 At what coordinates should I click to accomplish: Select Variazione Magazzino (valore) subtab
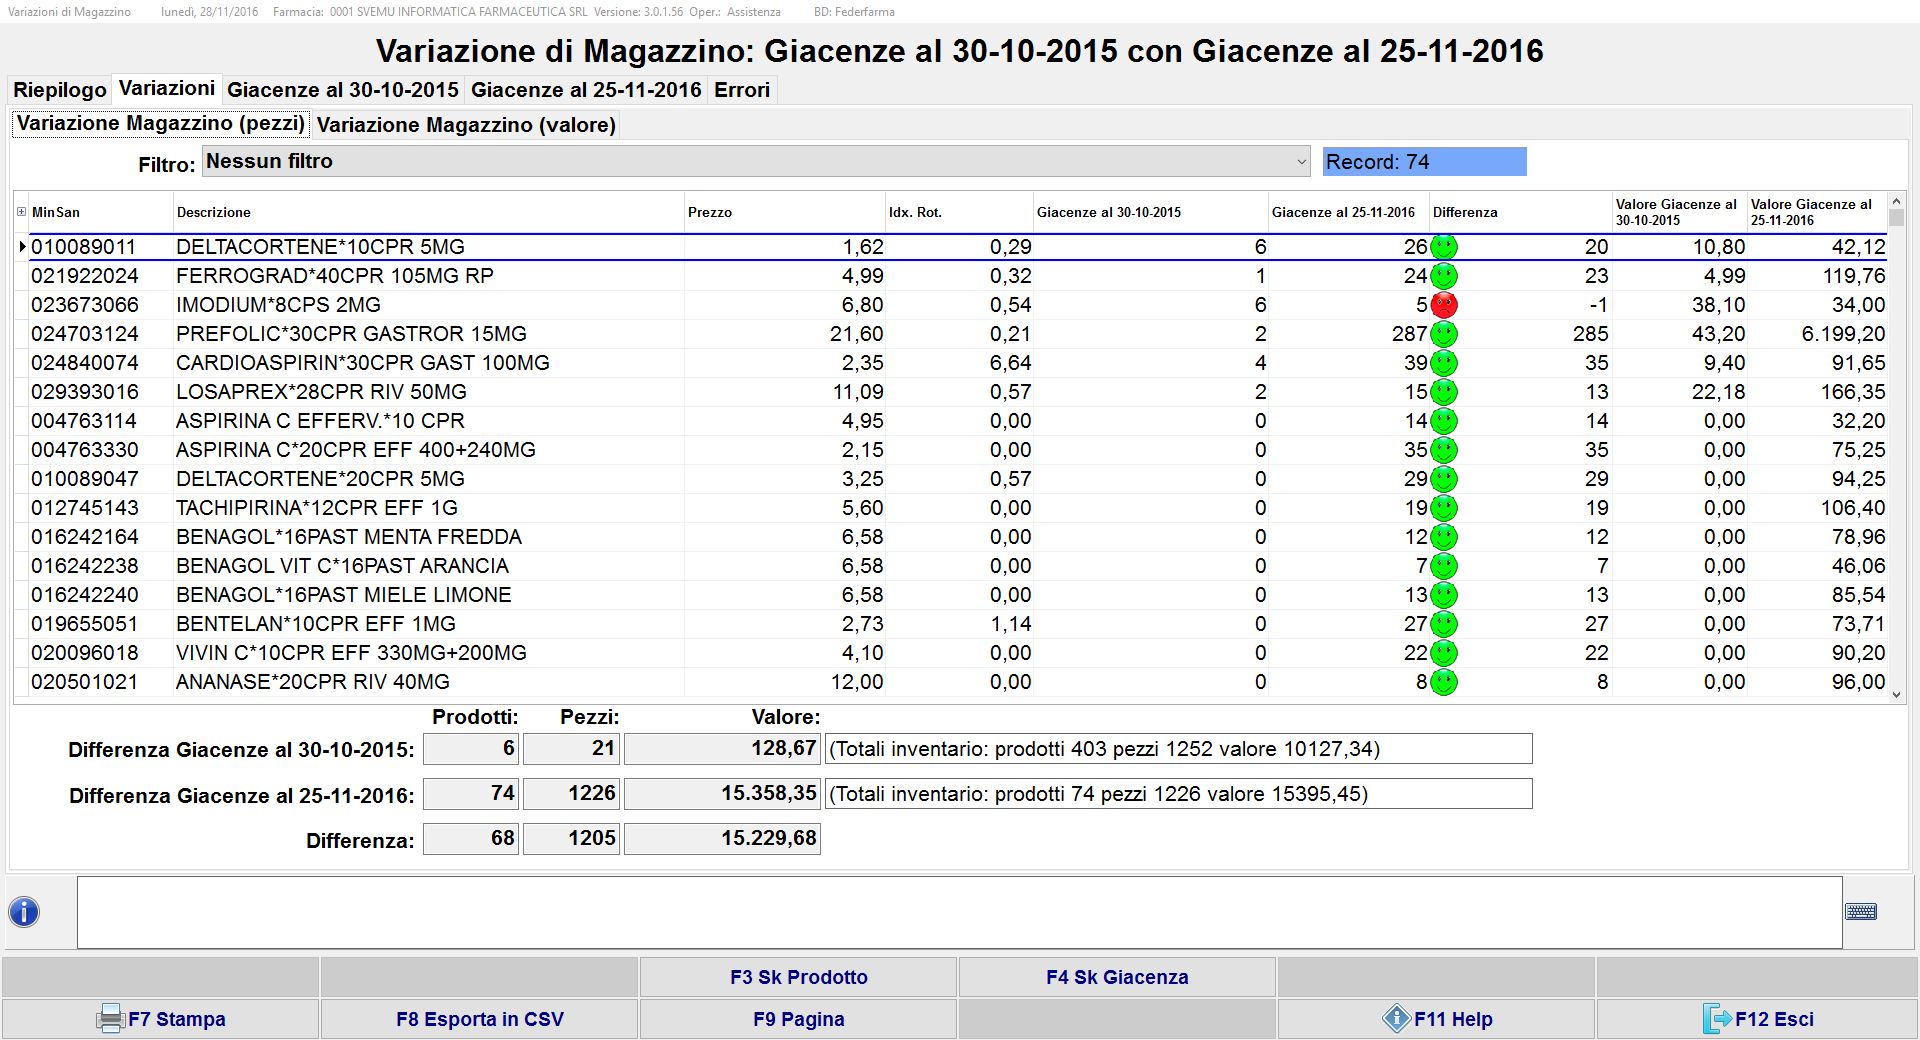[466, 125]
